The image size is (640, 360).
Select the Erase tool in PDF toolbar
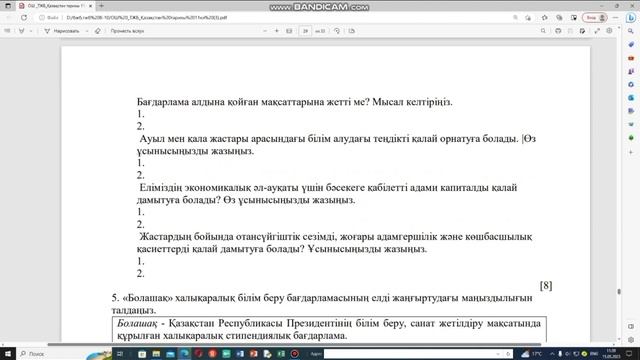(x=98, y=31)
